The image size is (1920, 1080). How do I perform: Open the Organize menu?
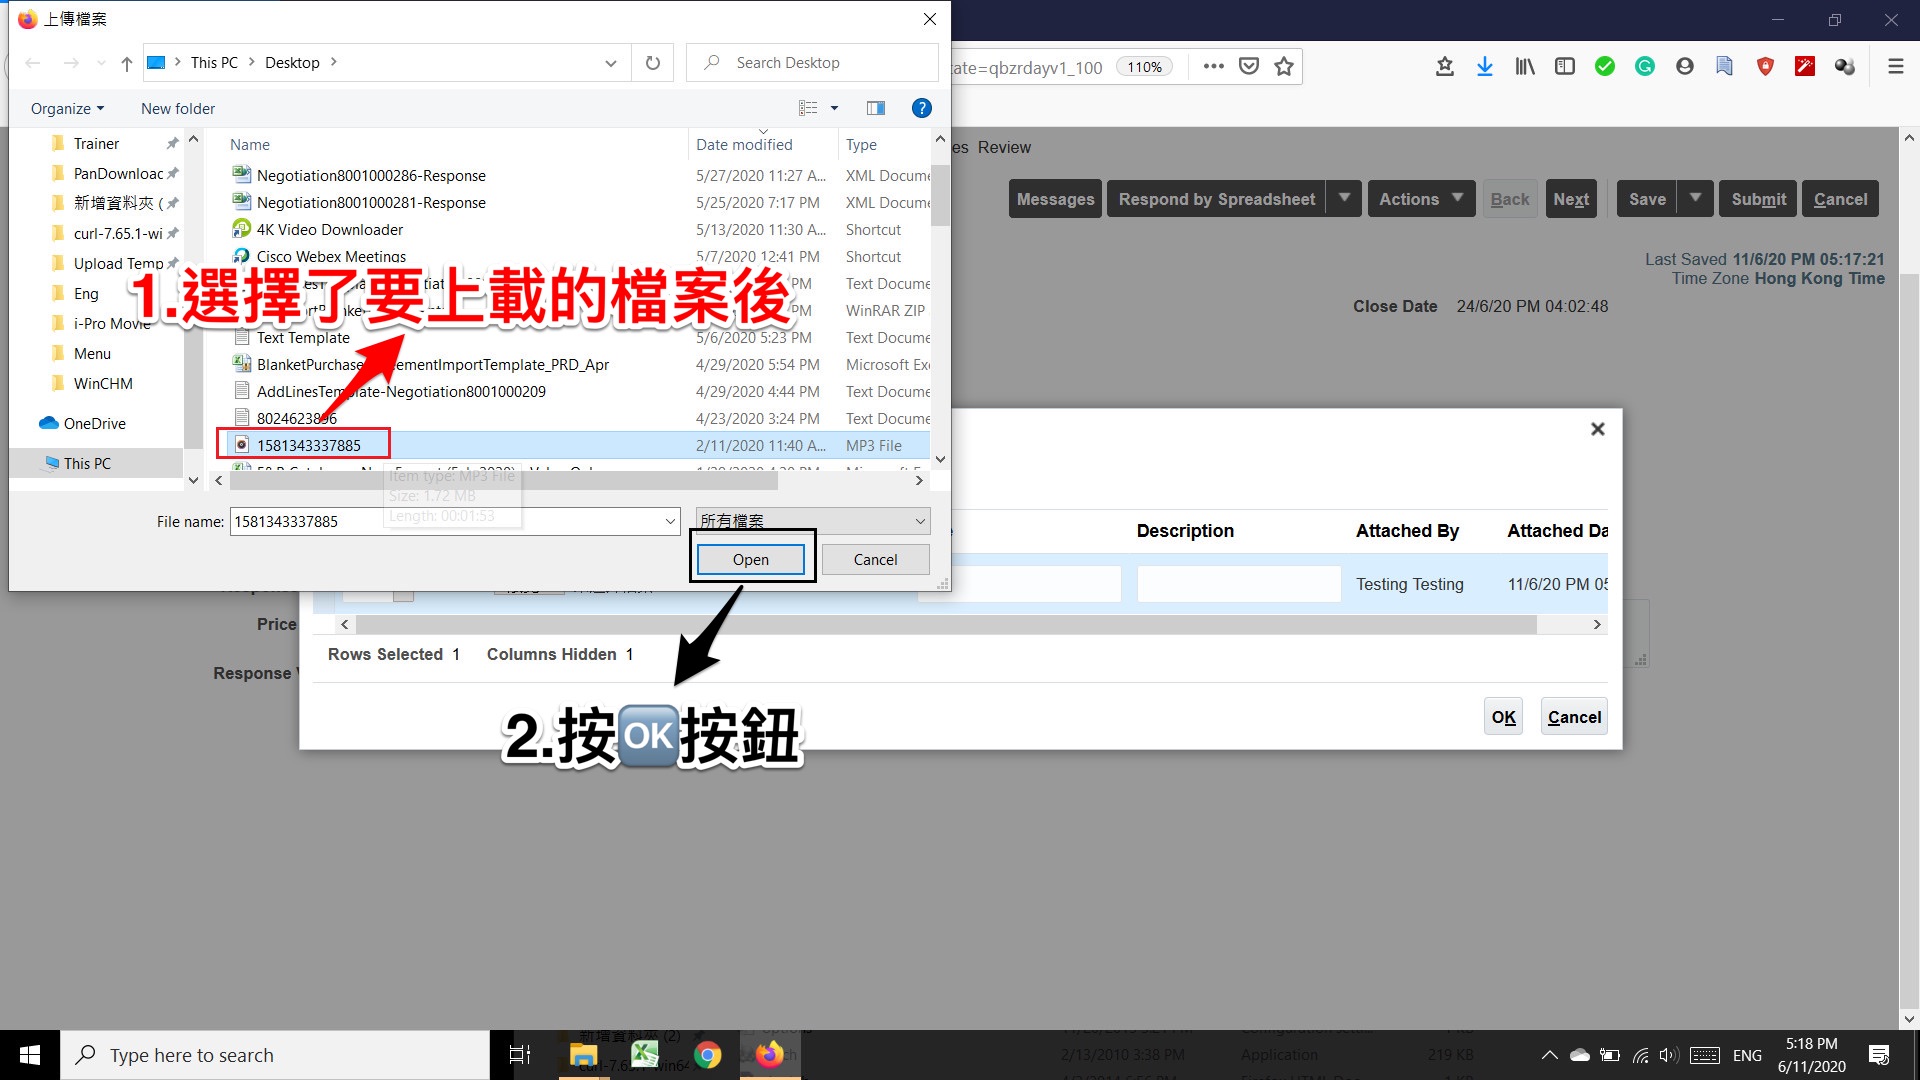coord(67,108)
